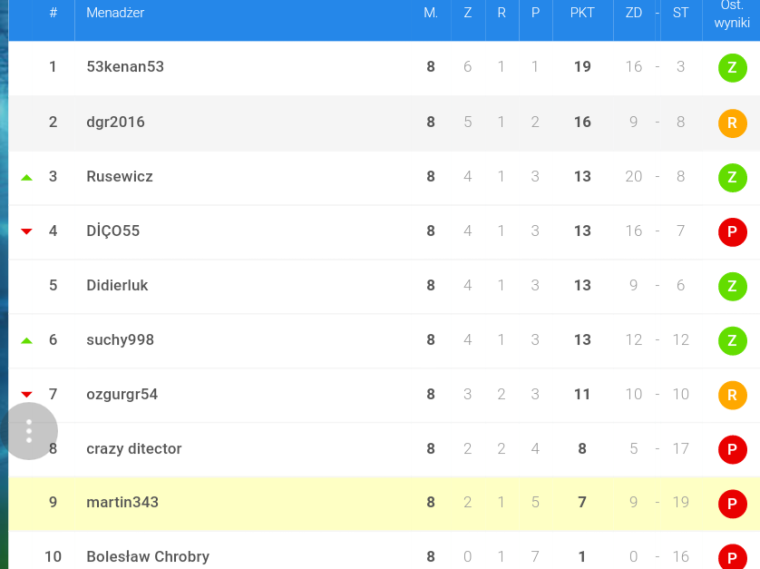Click the orange R result badge for dgr2016
760x569 pixels.
pos(732,123)
